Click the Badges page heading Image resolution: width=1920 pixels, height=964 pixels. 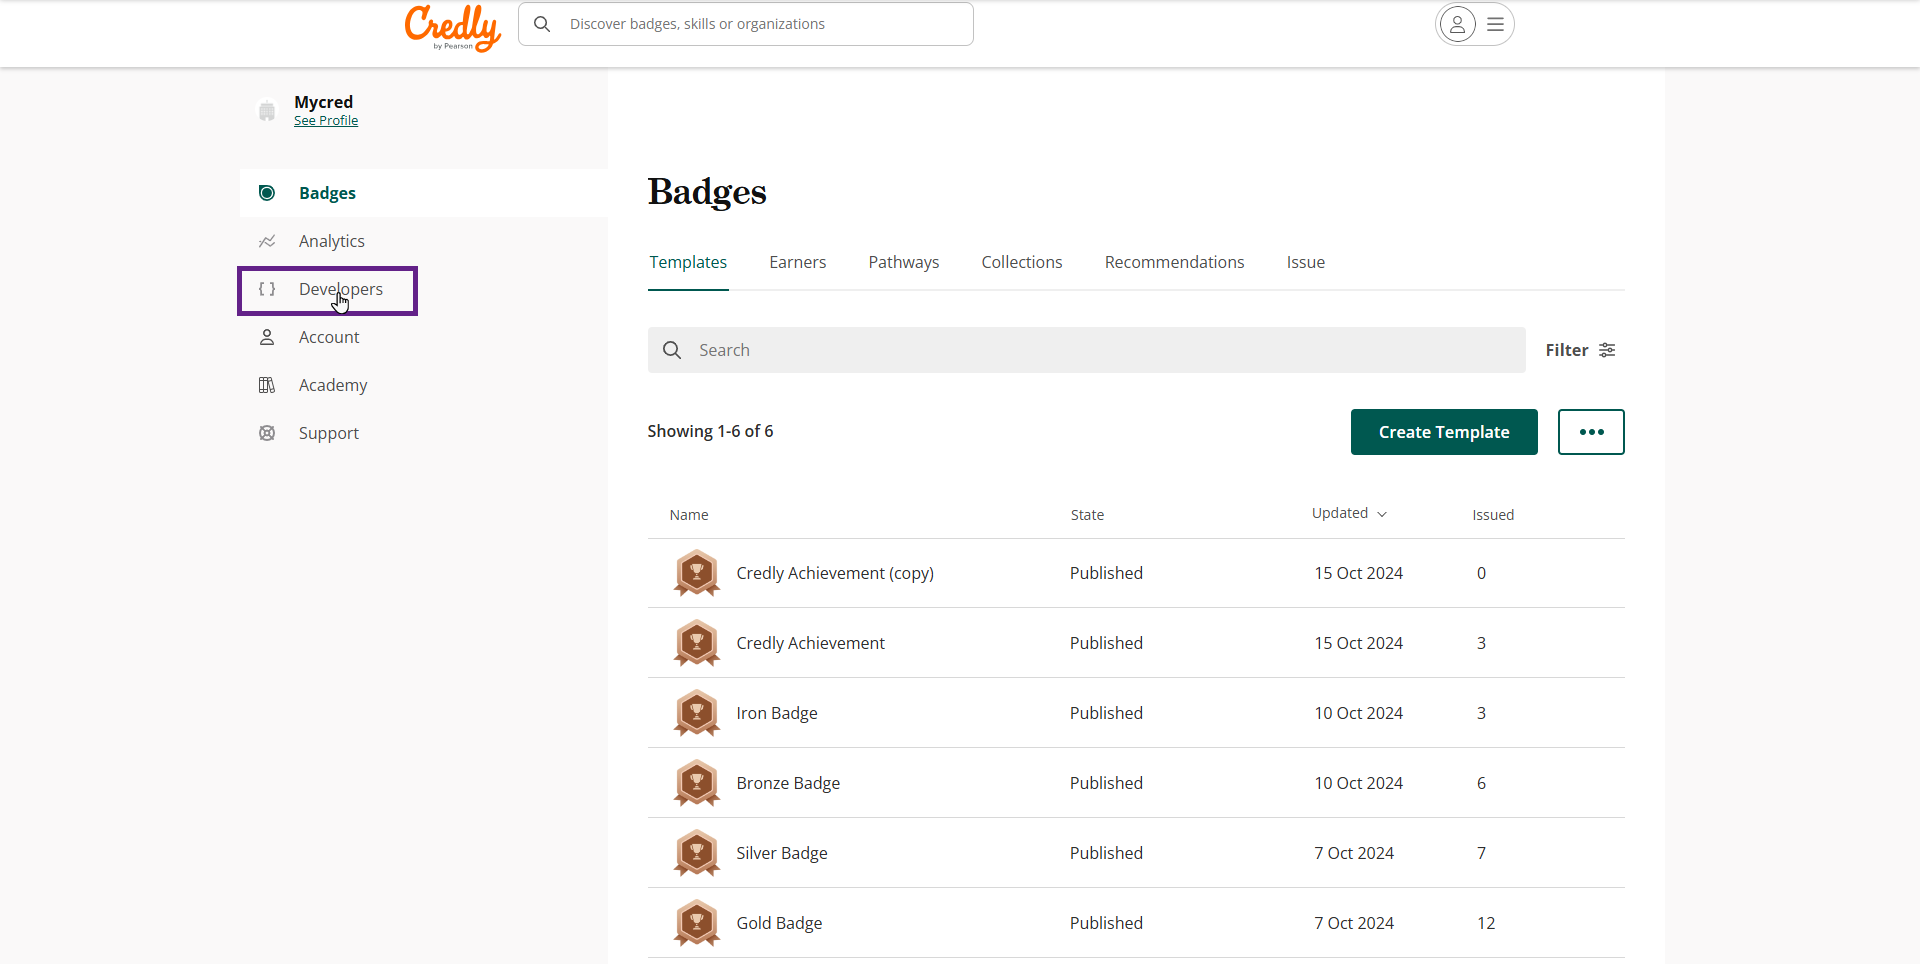tap(707, 192)
